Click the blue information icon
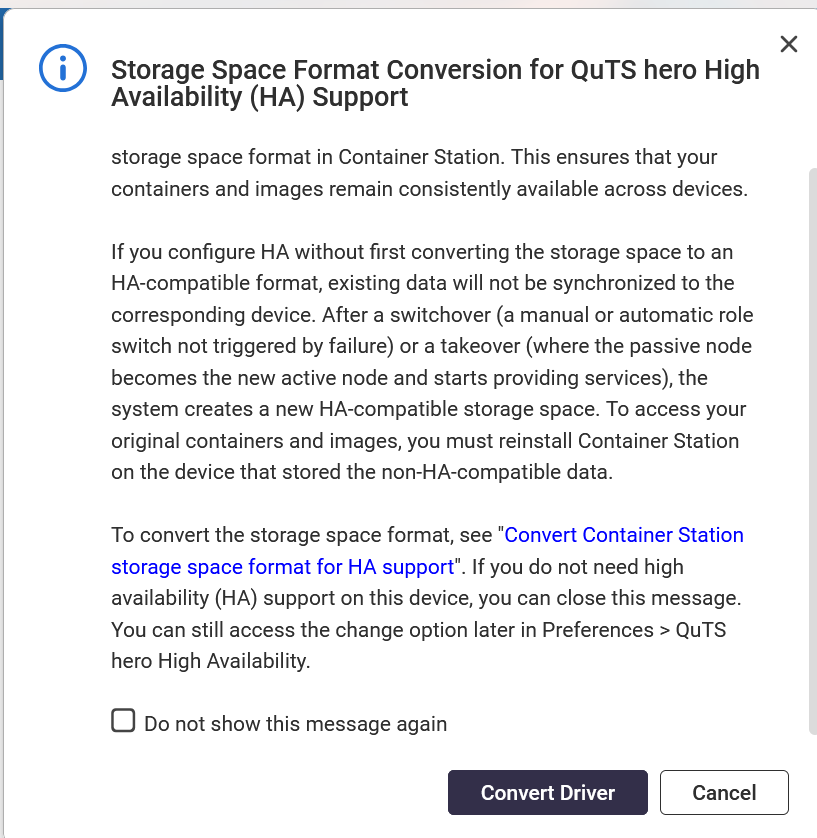 click(63, 68)
